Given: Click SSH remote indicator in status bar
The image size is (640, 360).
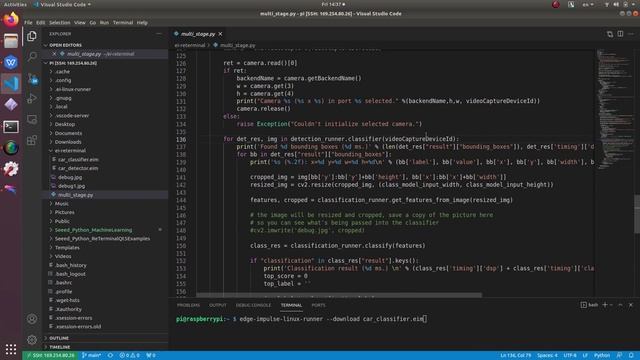Looking at the screenshot, I should pyautogui.click(x=50, y=356).
